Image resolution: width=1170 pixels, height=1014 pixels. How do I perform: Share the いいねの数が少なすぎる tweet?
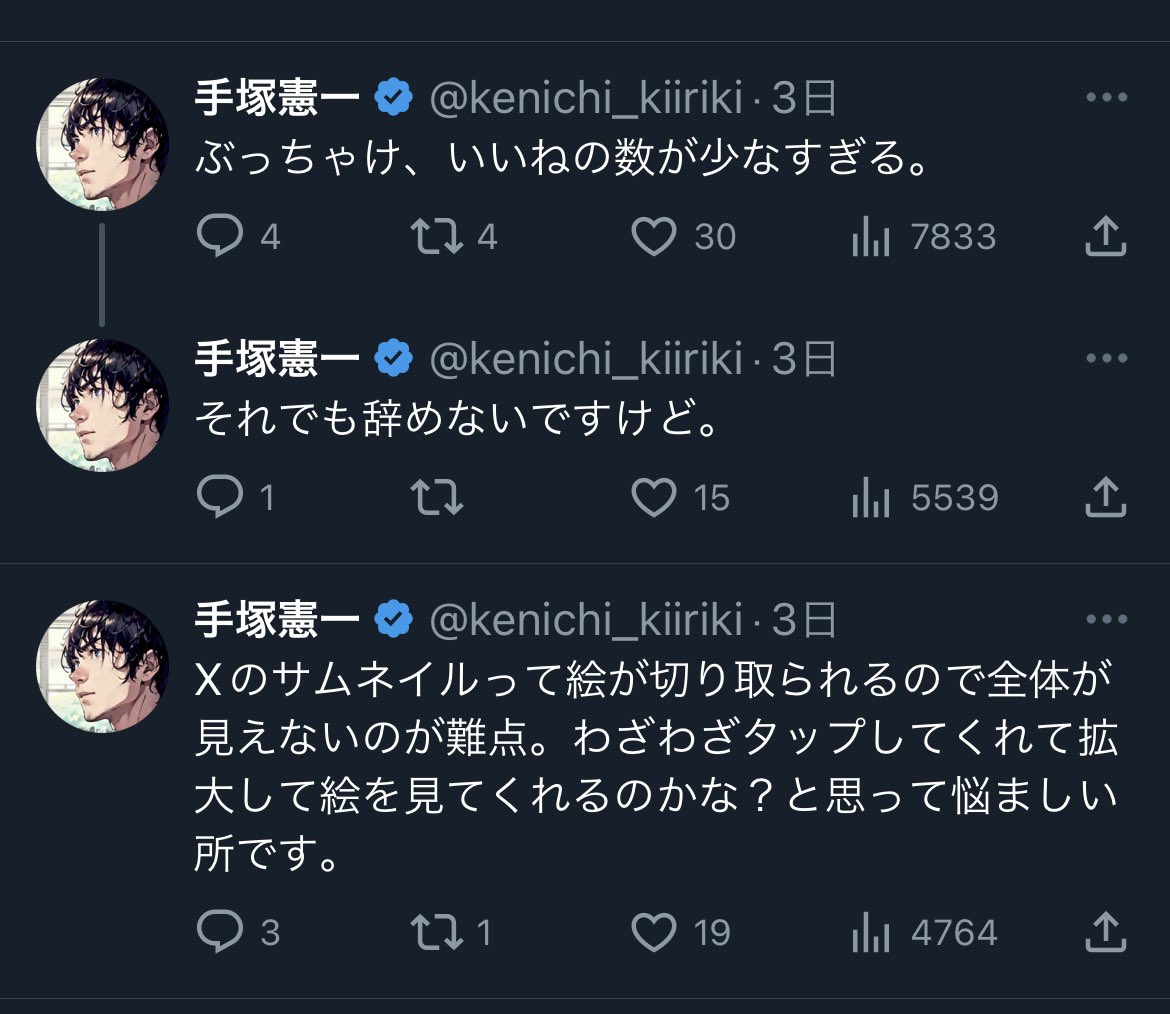point(1106,237)
